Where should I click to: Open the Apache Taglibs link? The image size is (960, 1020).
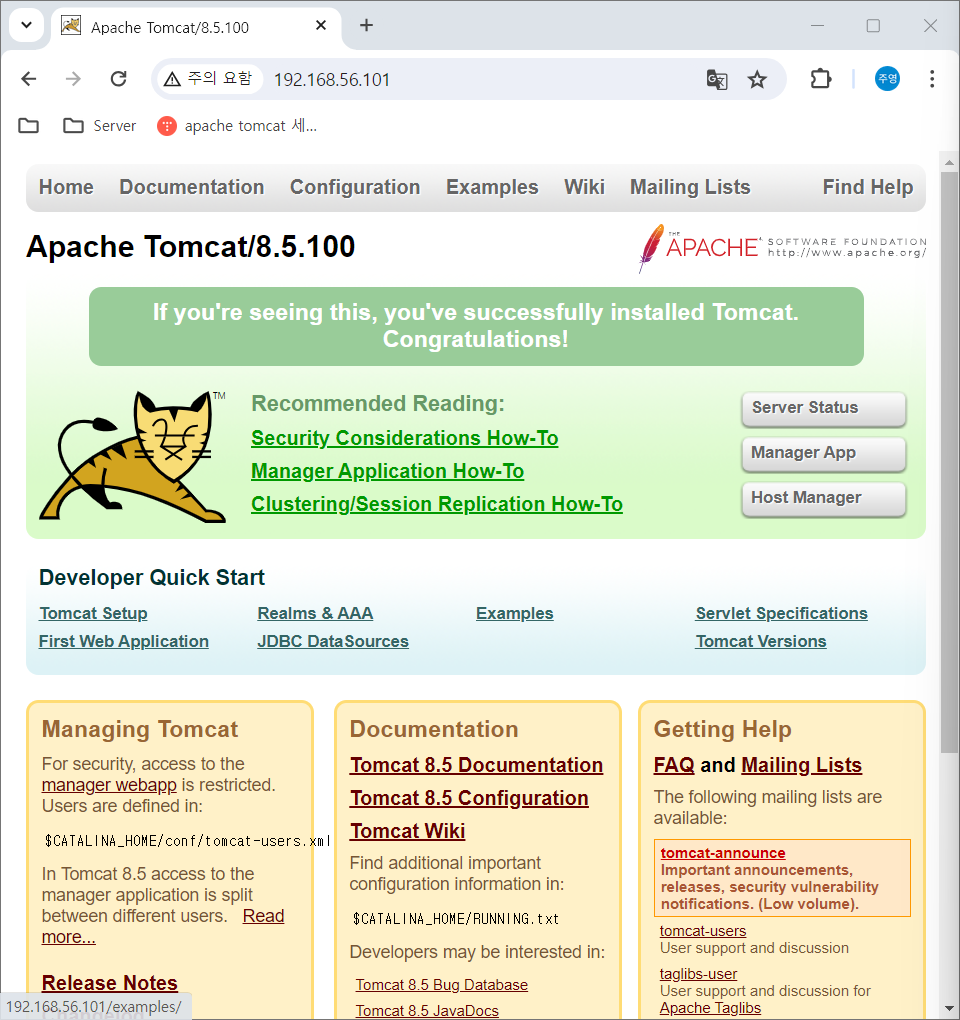pos(710,1008)
